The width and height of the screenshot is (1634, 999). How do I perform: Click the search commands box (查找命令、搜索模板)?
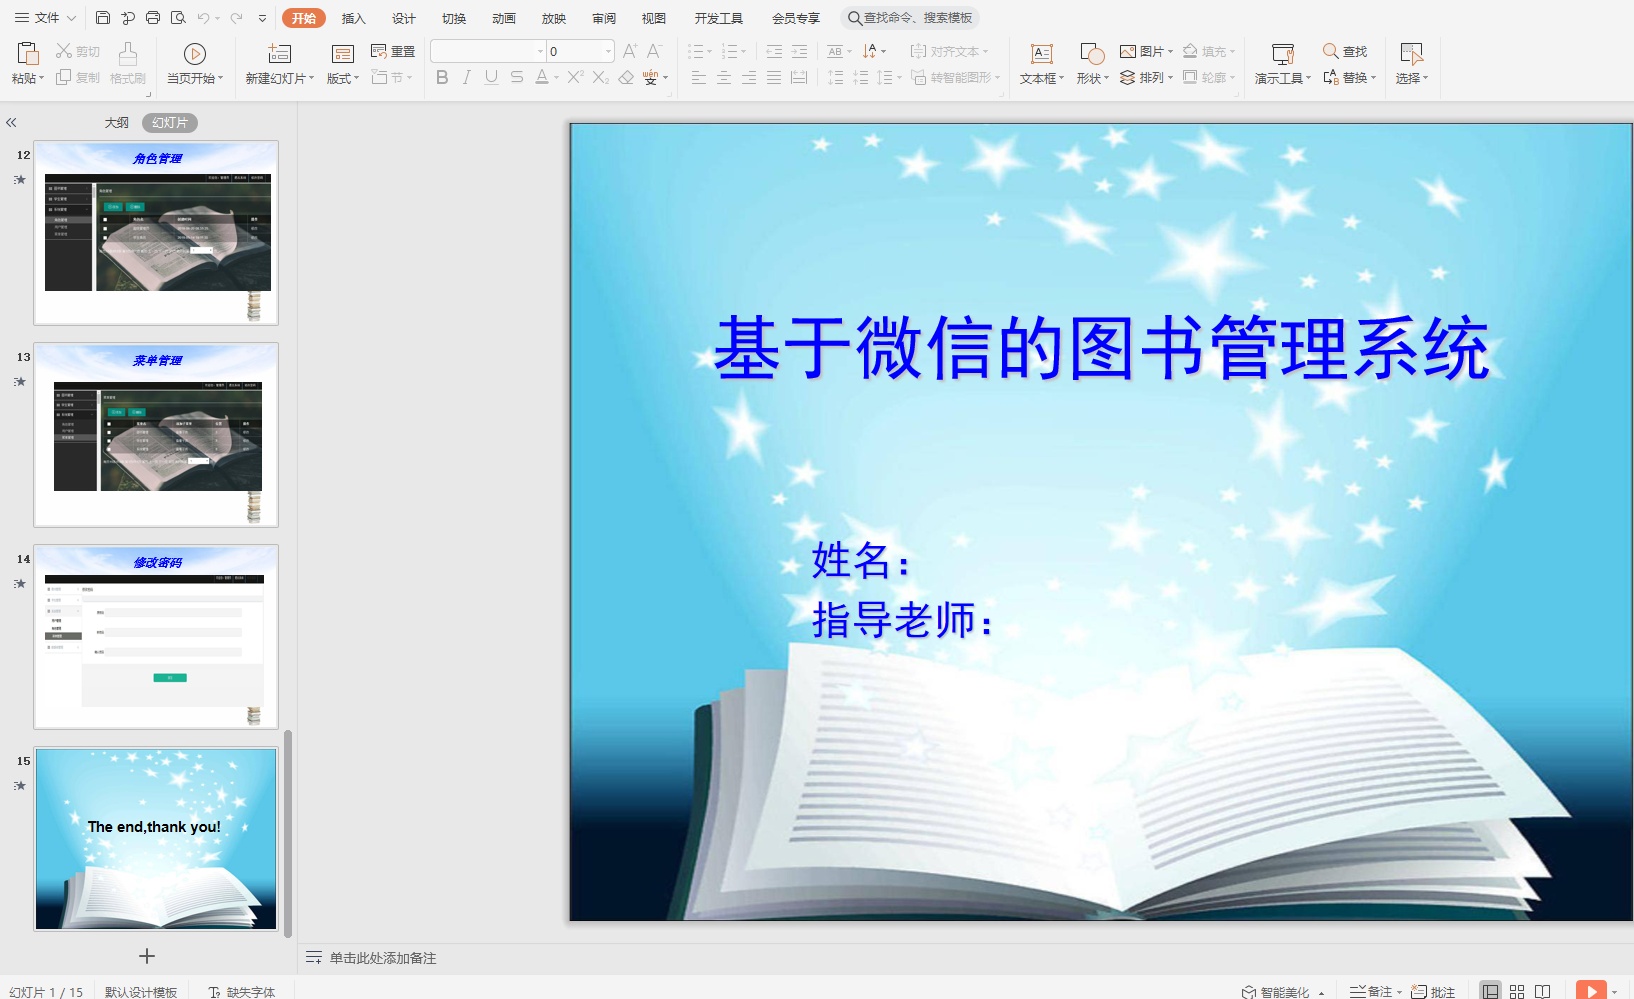pos(910,18)
